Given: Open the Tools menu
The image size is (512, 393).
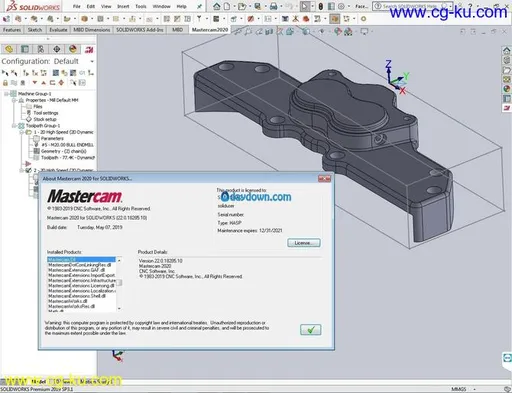Looking at the screenshot, I should point(141,6).
